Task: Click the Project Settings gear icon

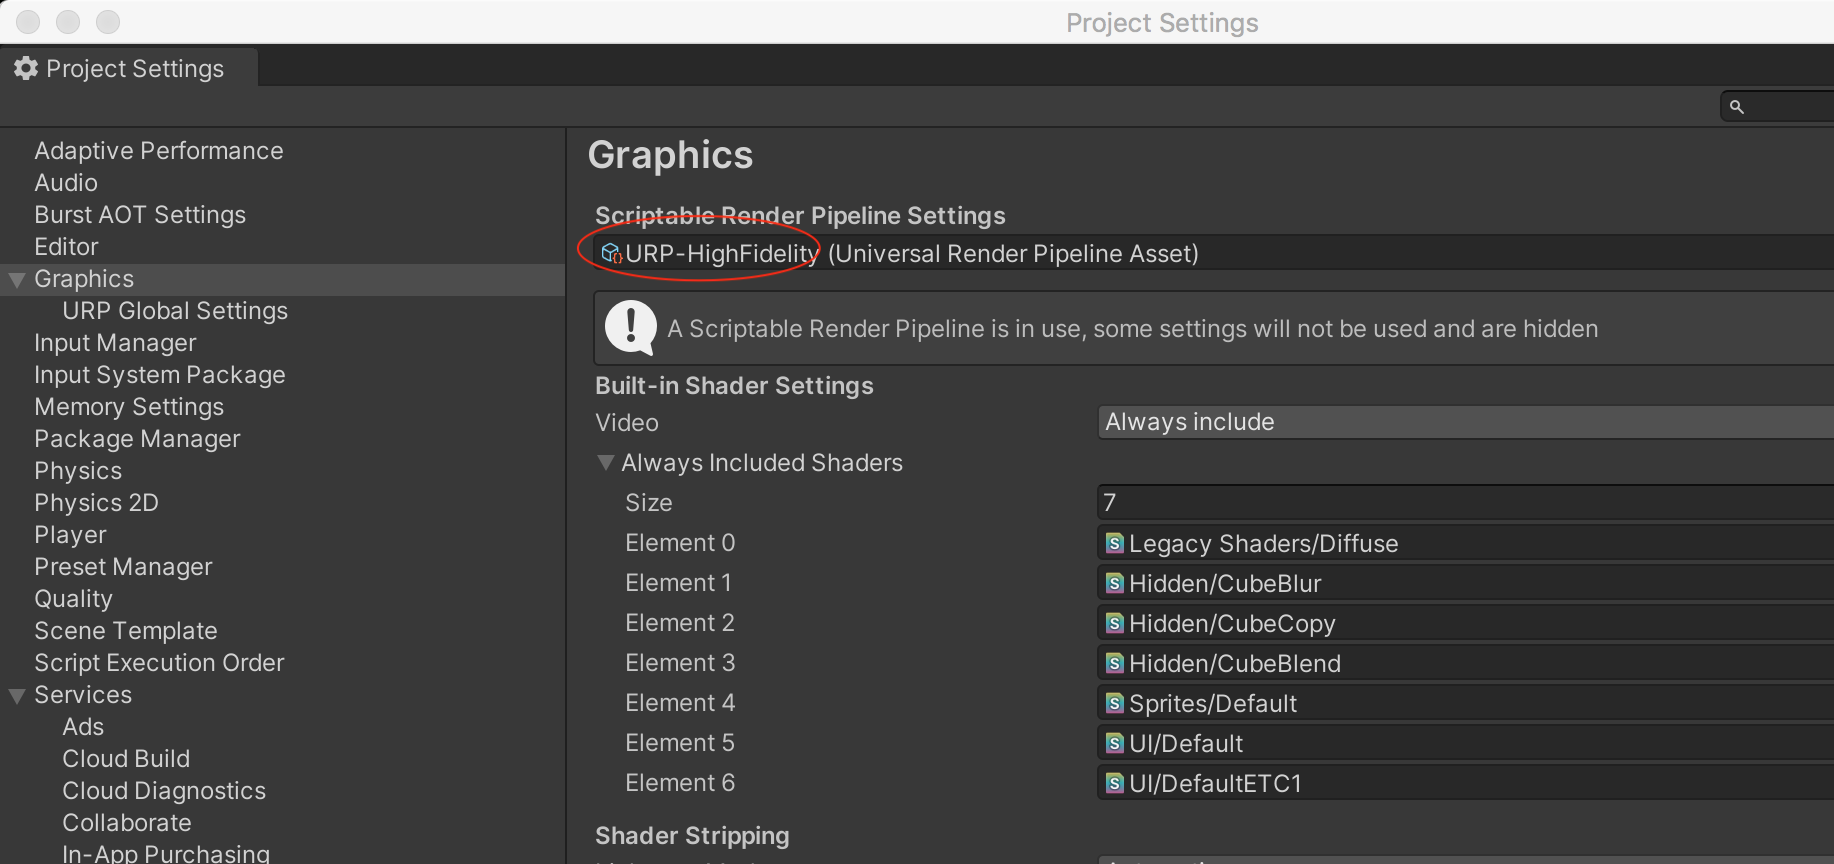Action: pos(26,68)
